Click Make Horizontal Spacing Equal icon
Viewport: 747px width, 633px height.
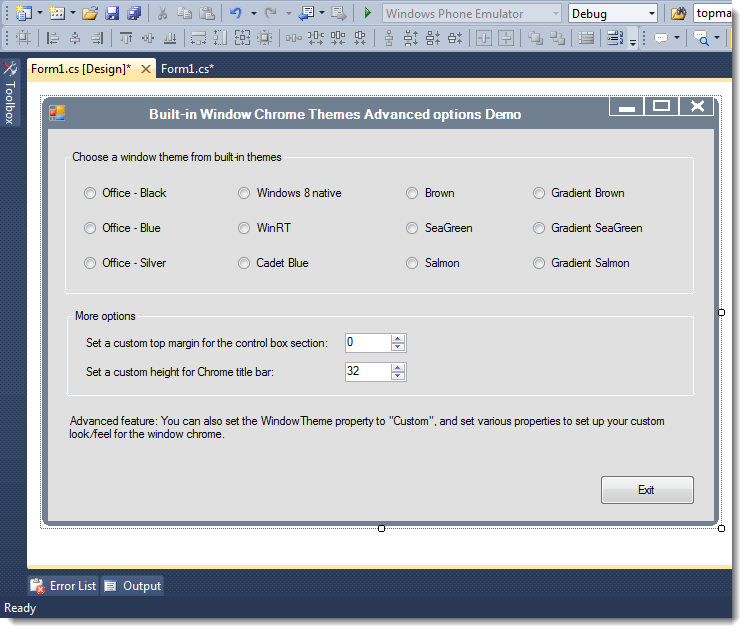294,37
